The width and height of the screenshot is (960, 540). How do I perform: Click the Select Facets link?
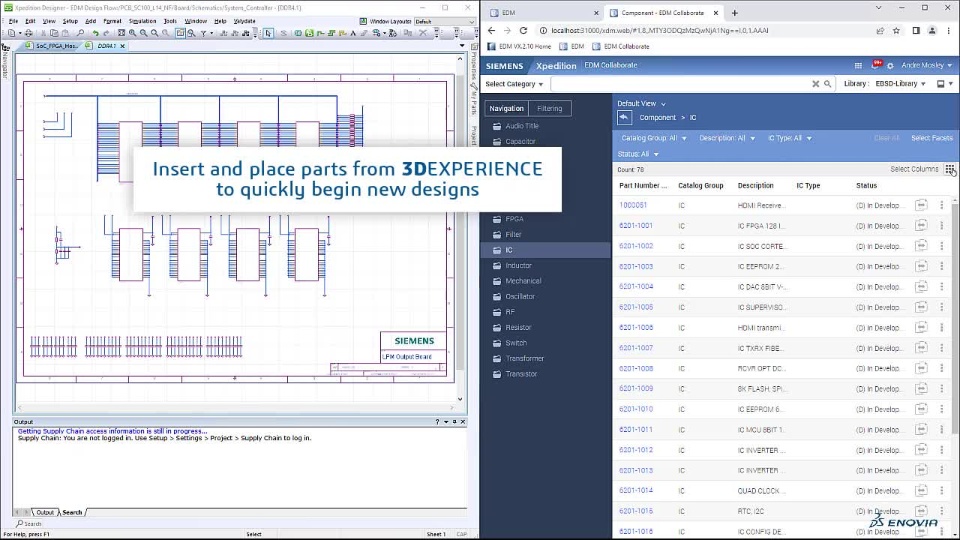pyautogui.click(x=931, y=138)
